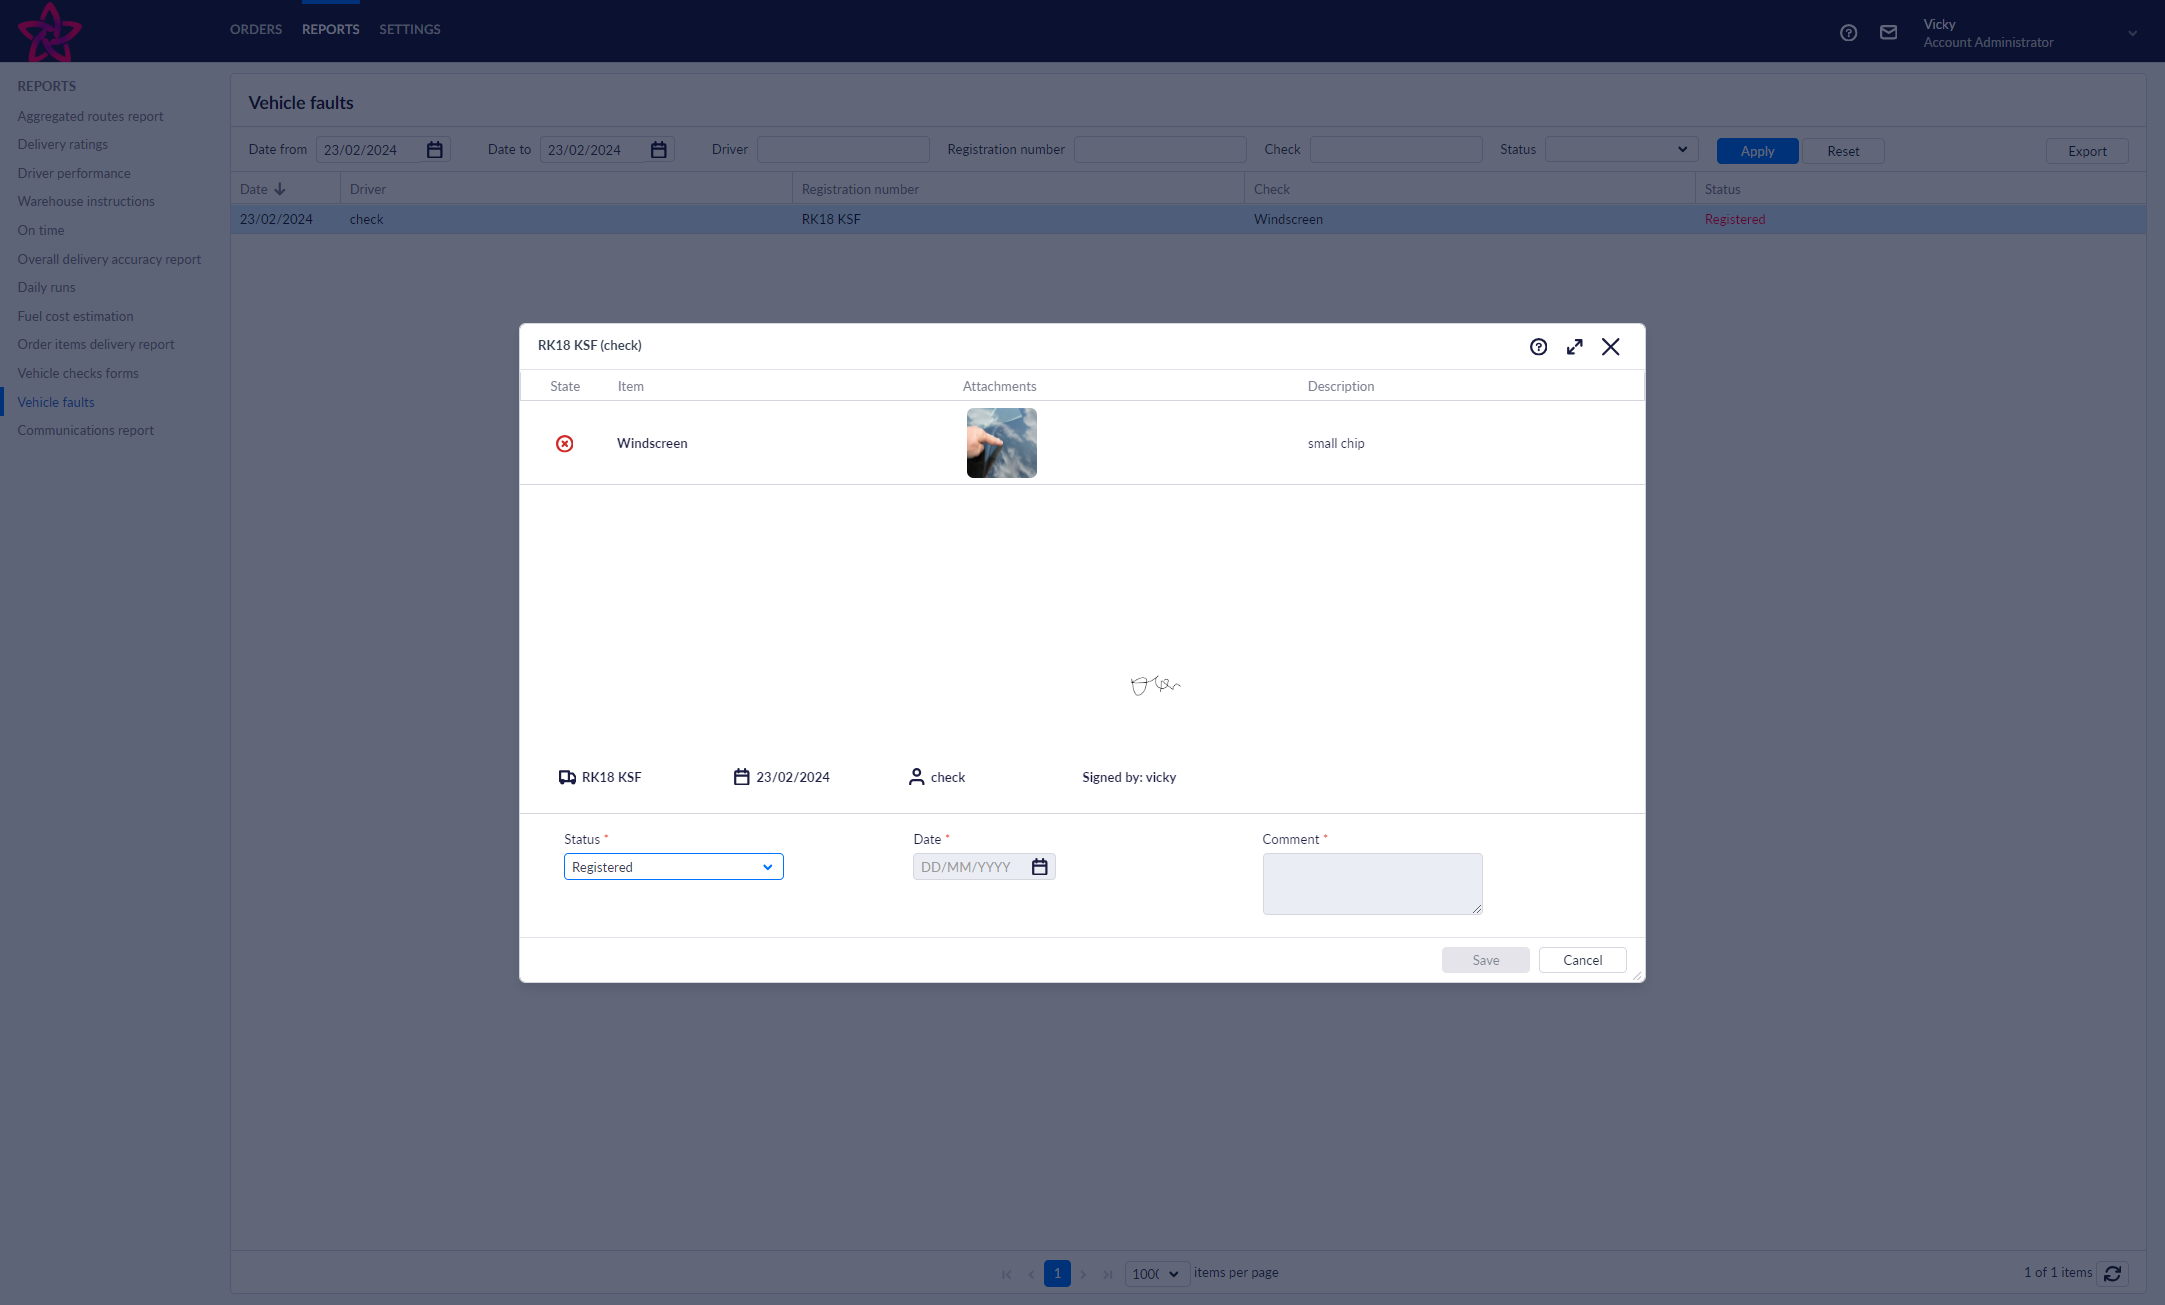Open the SETTINGS menu
Screen dimensions: 2165x1305
click(409, 30)
